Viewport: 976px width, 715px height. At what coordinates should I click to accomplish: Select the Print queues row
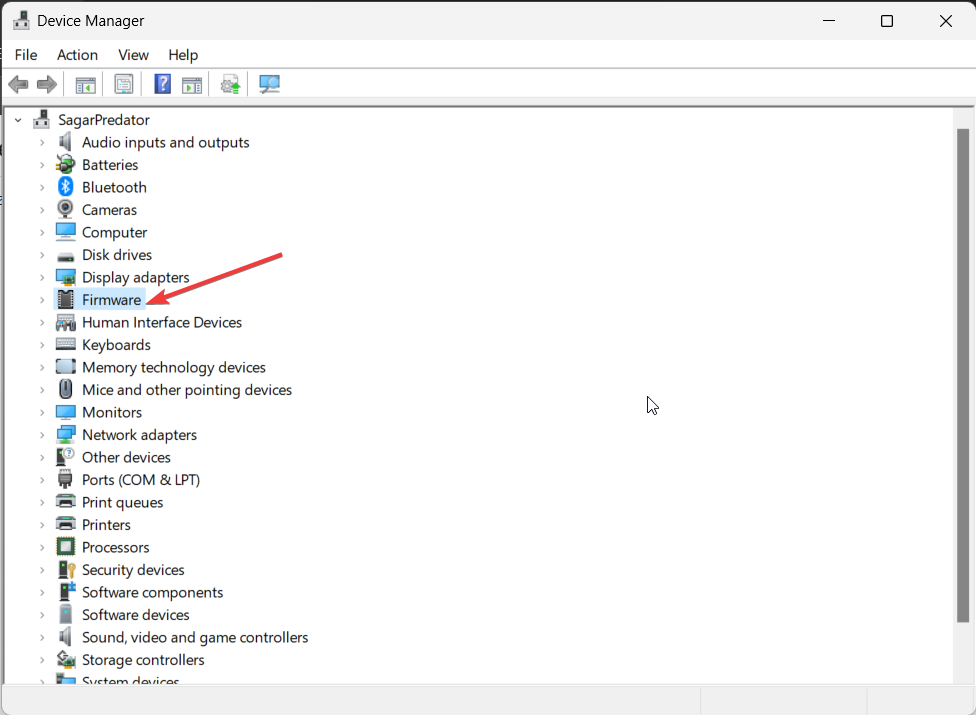pos(123,502)
